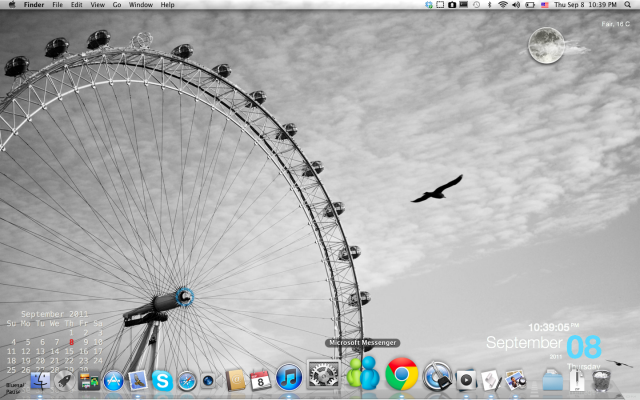Open the Bluetooth status menu
The height and width of the screenshot is (400, 640).
coord(489,5)
